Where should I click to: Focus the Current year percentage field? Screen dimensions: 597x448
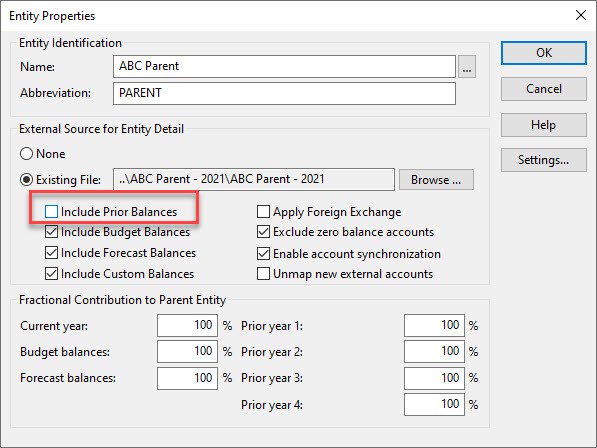(187, 325)
